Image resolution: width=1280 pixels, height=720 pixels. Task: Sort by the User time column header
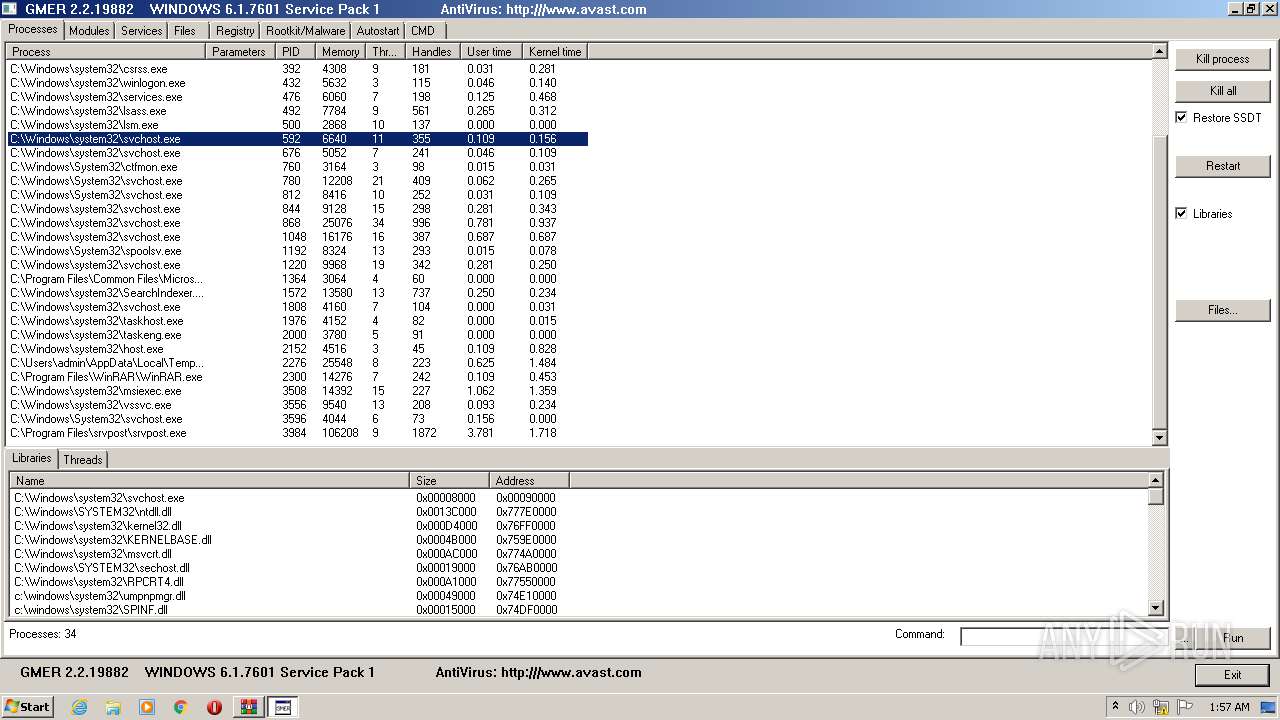(x=490, y=52)
